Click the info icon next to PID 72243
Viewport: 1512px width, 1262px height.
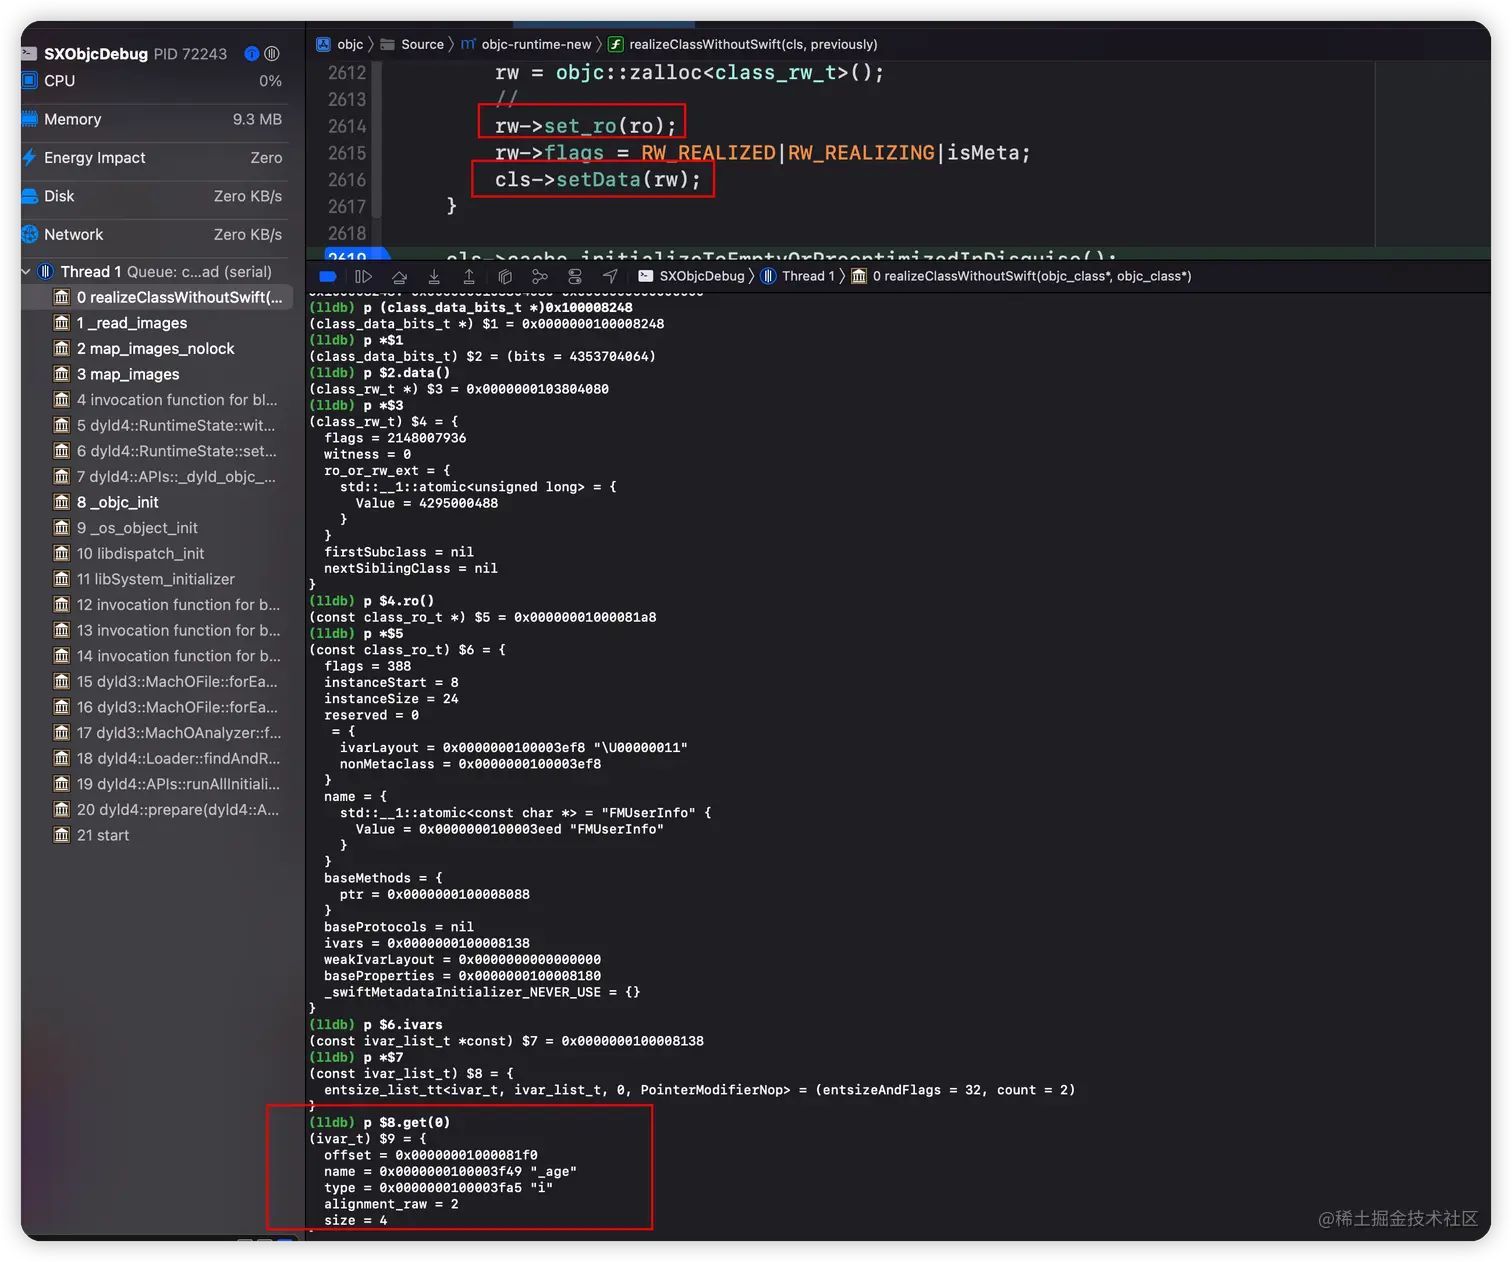[x=252, y=54]
